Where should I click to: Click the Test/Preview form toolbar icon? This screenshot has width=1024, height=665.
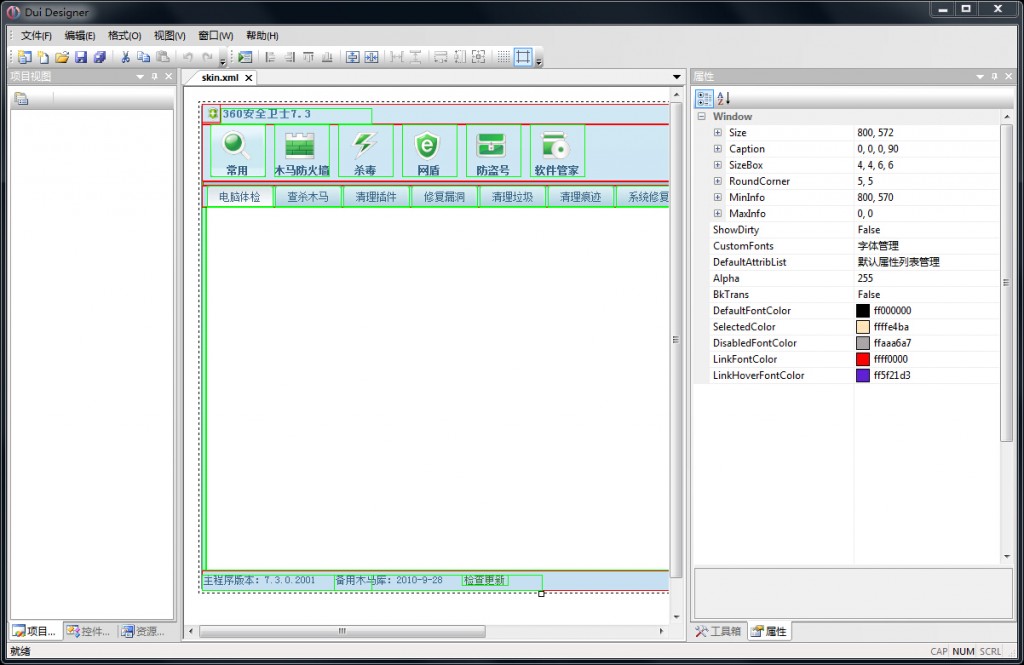point(245,57)
